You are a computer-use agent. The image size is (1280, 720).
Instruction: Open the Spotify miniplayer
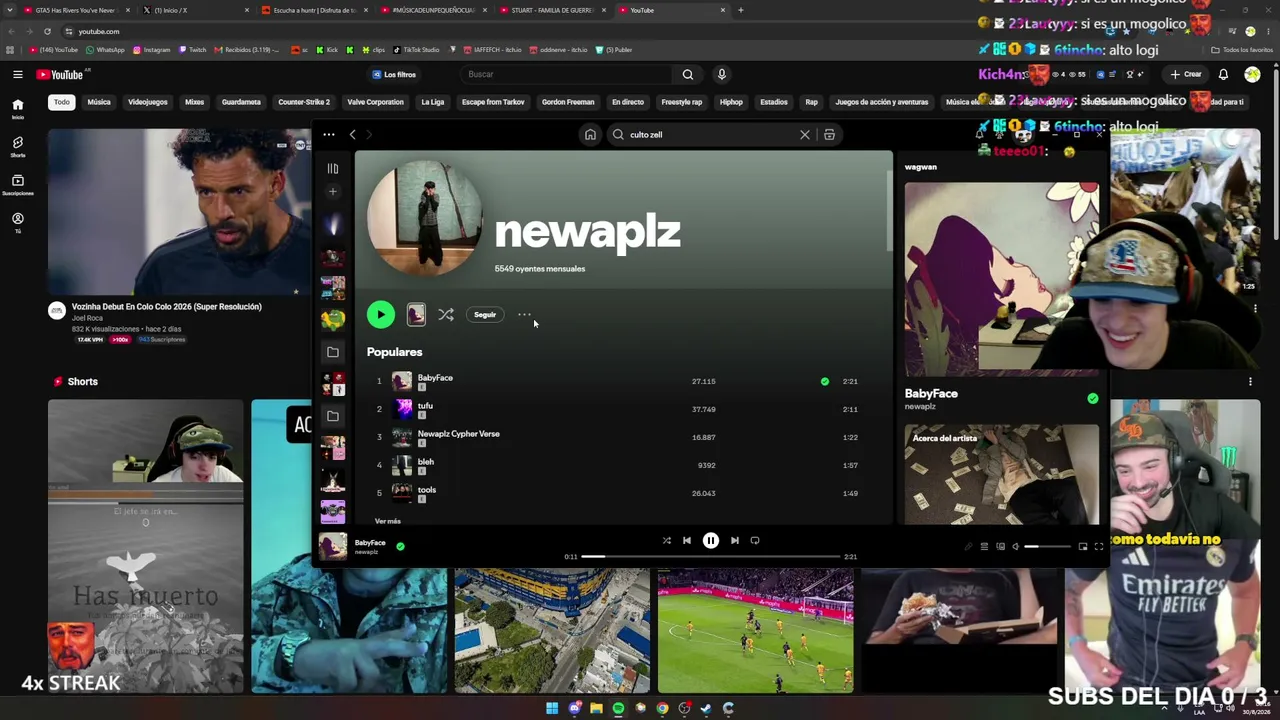(1083, 547)
